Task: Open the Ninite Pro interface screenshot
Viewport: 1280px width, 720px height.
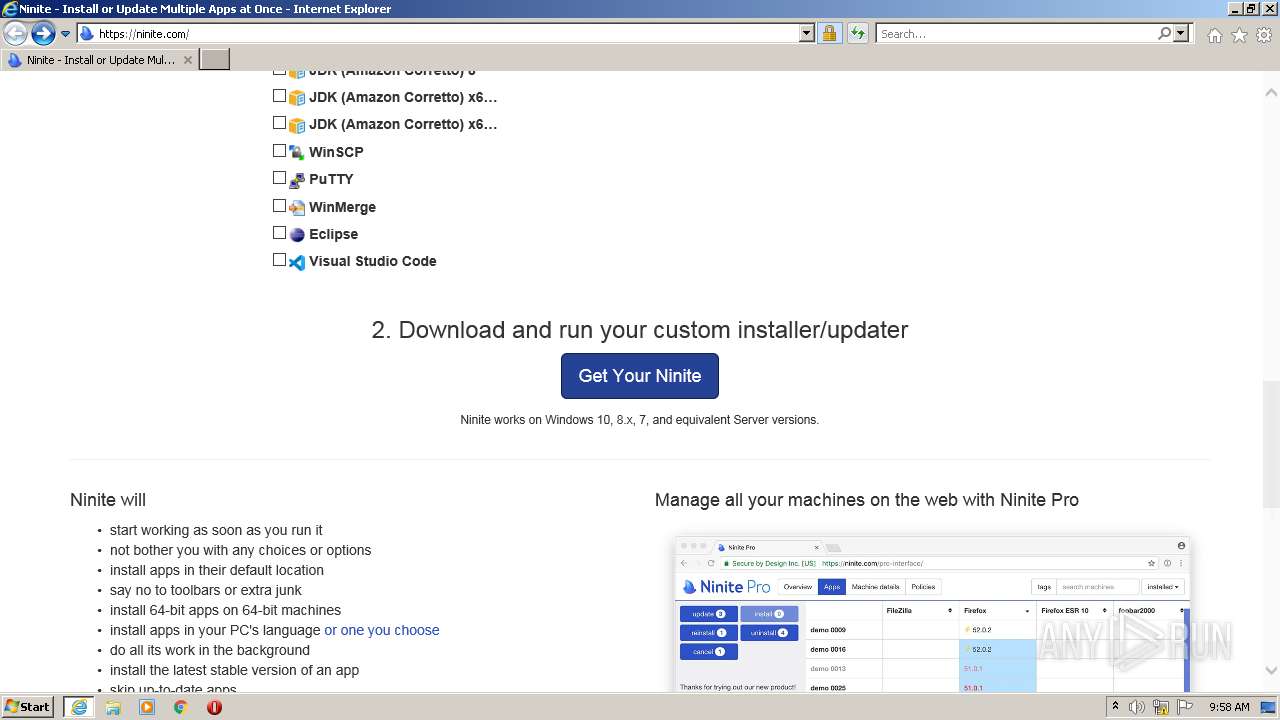Action: (932, 614)
